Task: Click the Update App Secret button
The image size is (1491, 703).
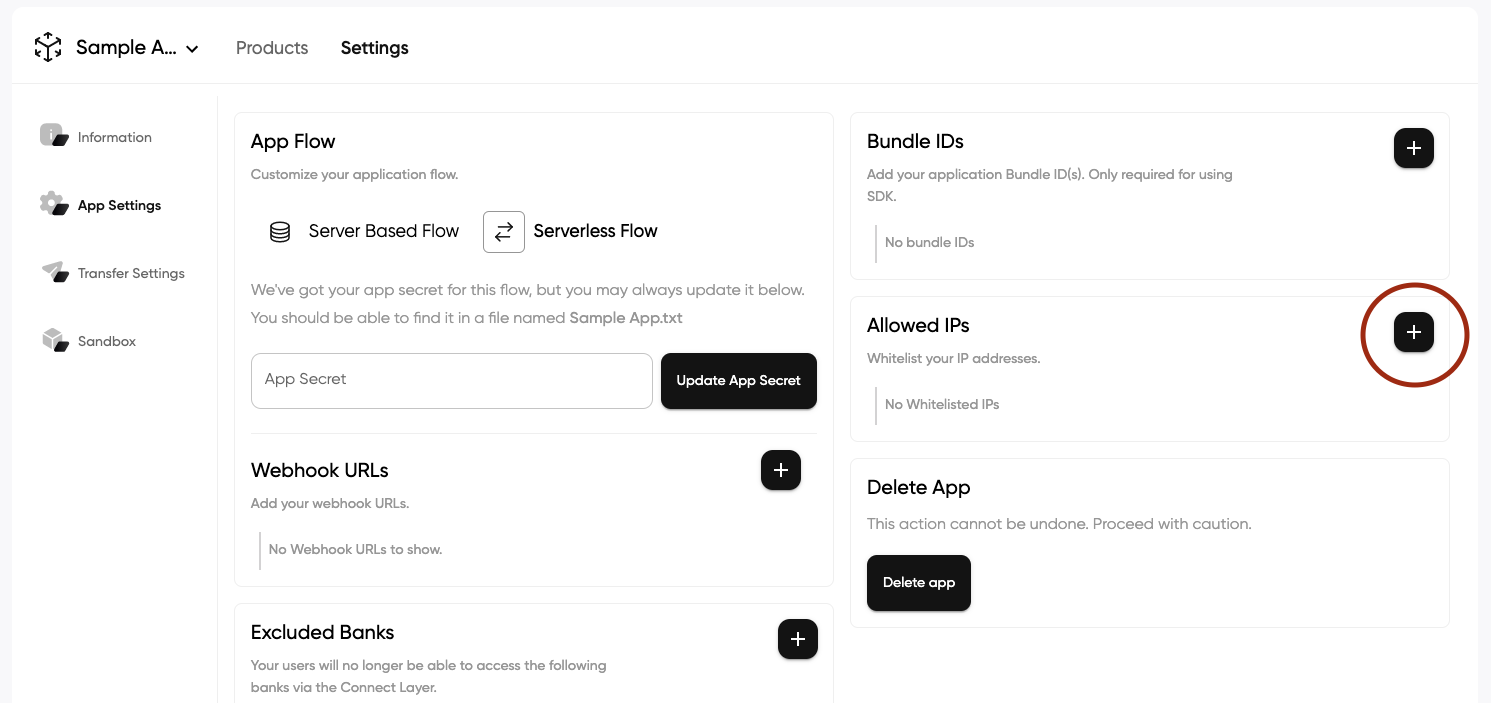Action: pyautogui.click(x=739, y=381)
